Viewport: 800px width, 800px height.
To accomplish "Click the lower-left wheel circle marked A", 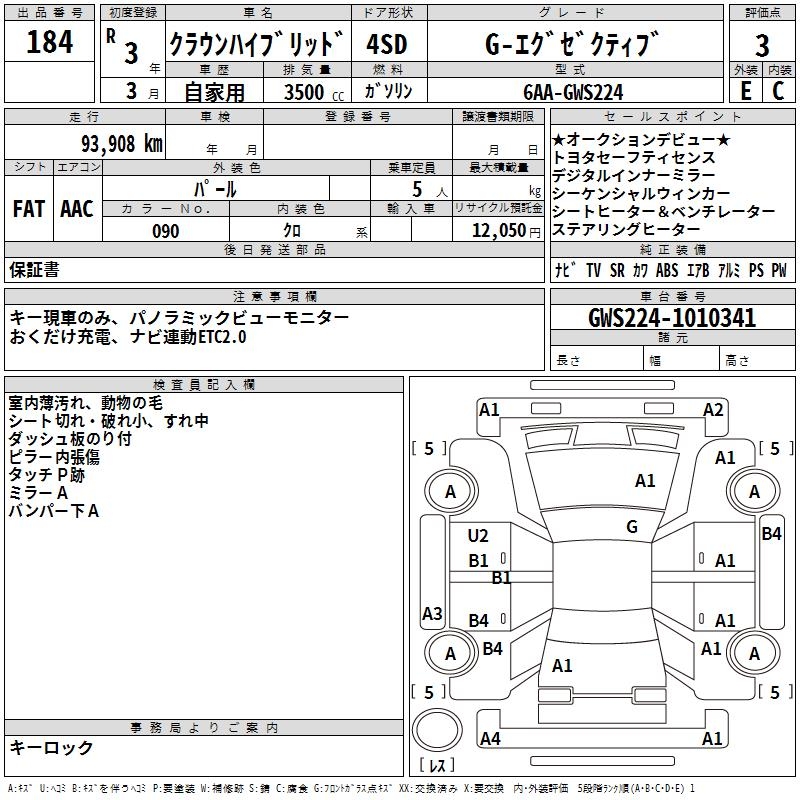I will 450,653.
